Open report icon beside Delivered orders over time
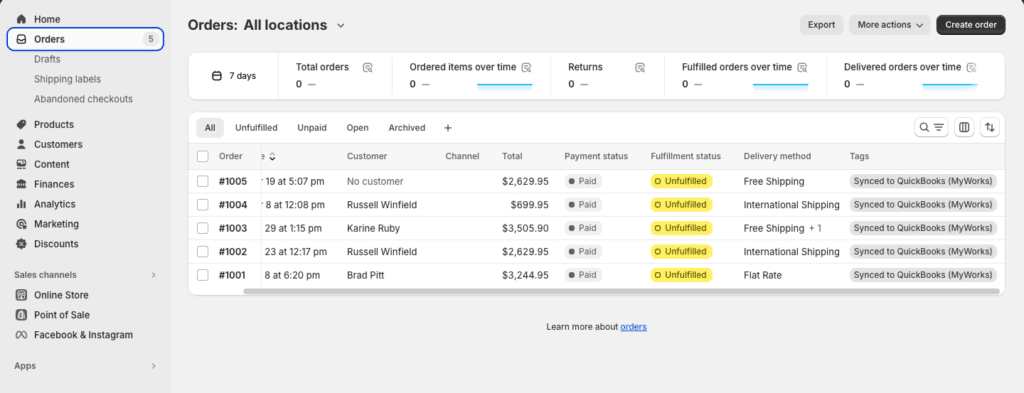Image resolution: width=1024 pixels, height=393 pixels. point(971,67)
